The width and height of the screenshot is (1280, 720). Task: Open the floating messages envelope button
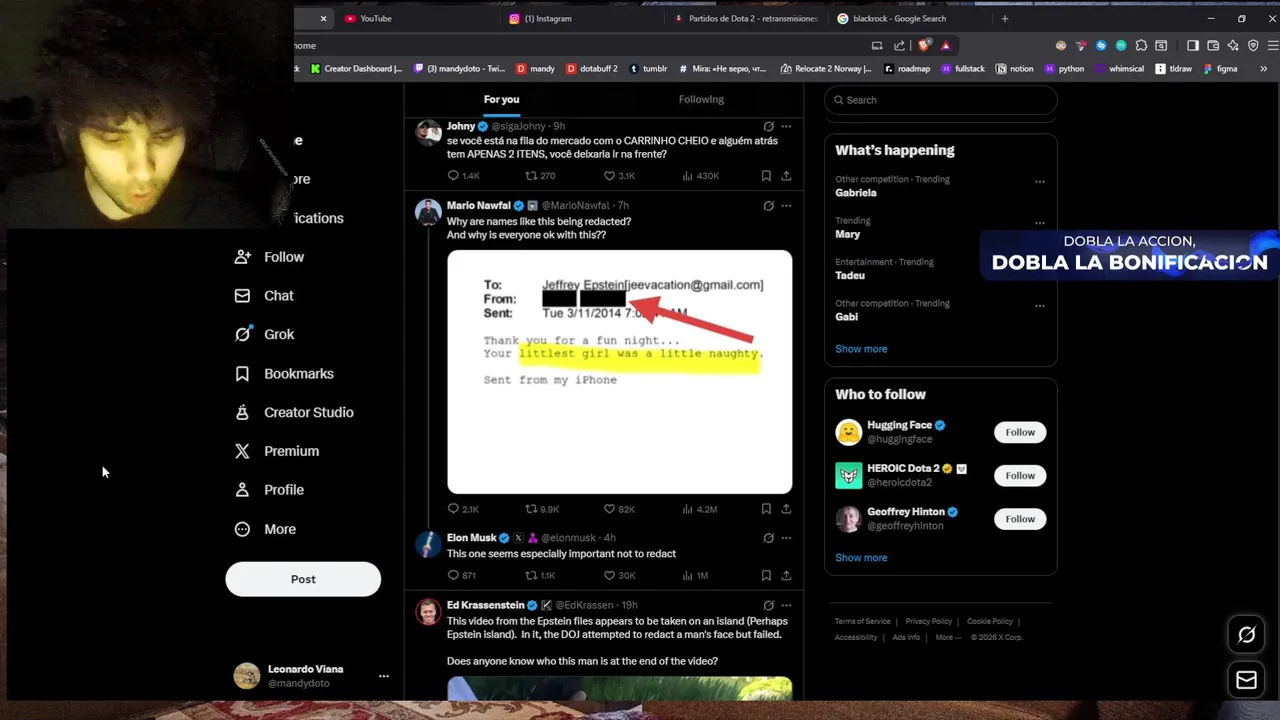click(x=1246, y=680)
